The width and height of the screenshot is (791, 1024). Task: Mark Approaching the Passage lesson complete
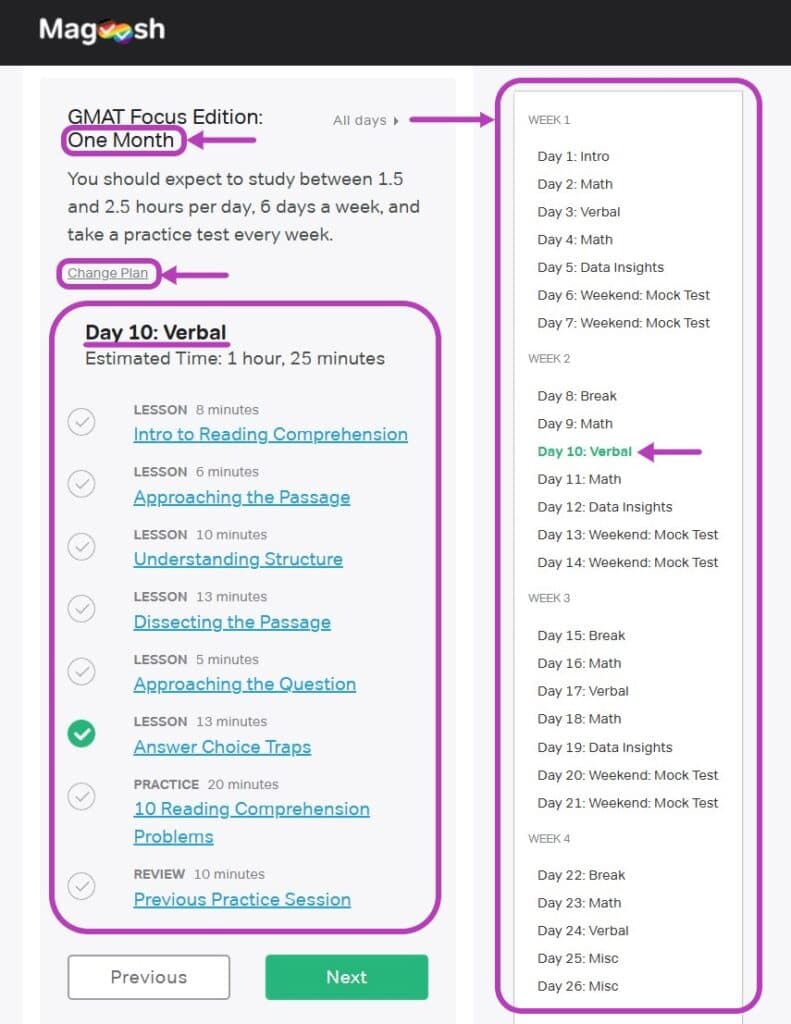click(x=82, y=484)
